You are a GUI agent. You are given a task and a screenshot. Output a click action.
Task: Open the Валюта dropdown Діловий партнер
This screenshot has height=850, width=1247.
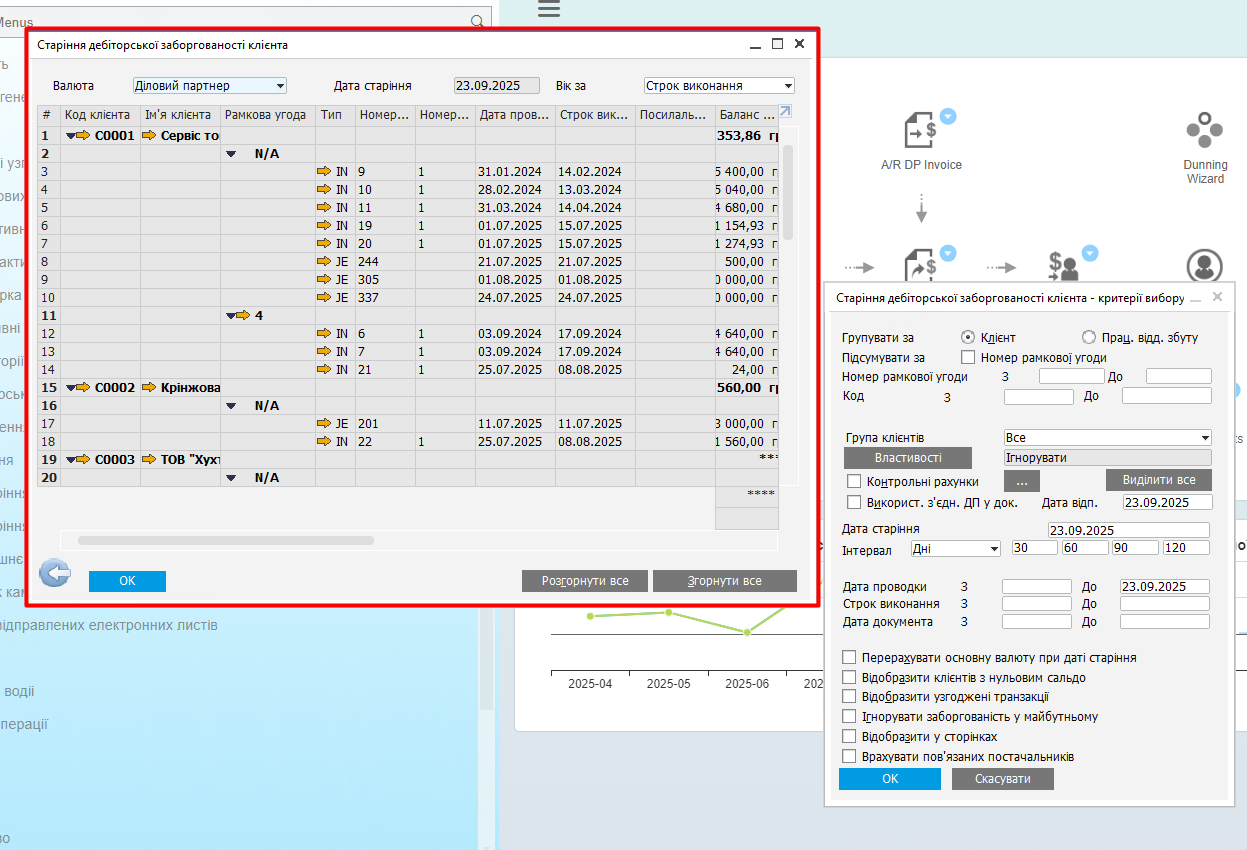pos(210,86)
